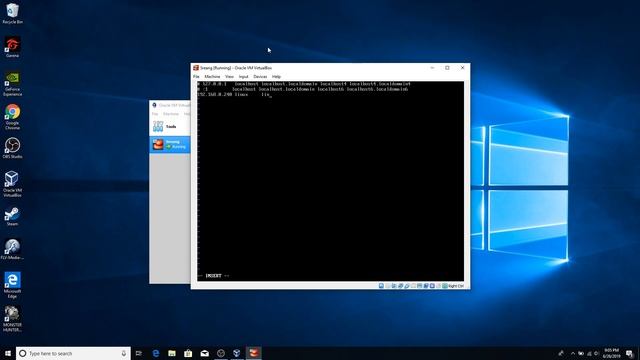Click the running VM entry in the VirtualBox Manager
640x360 pixels.
click(170, 144)
